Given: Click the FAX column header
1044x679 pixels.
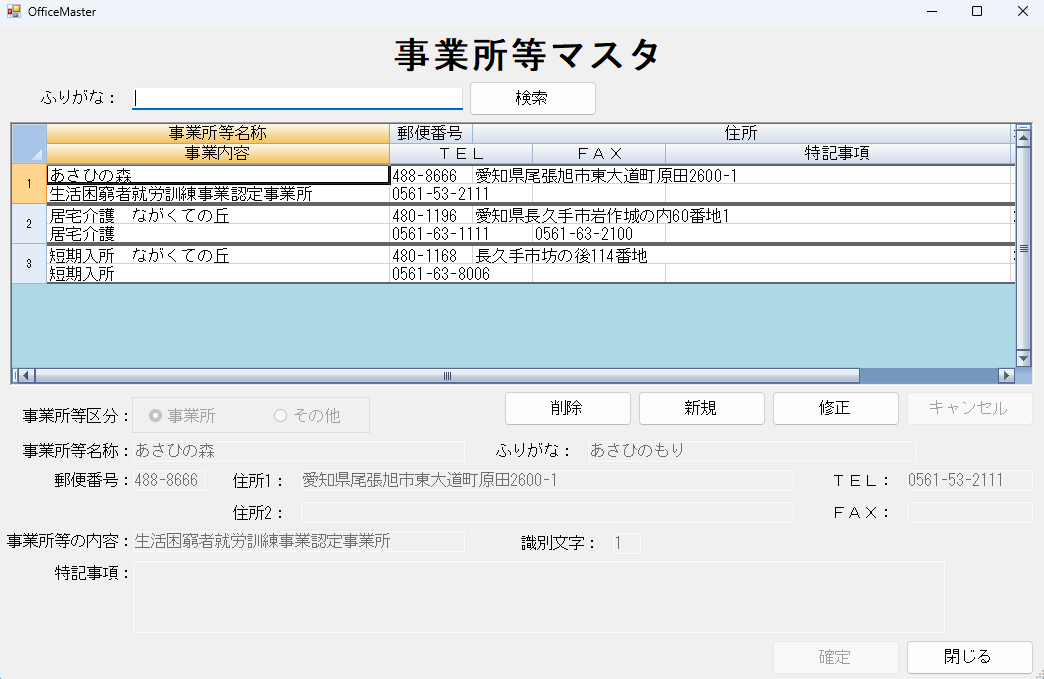Looking at the screenshot, I should pyautogui.click(x=599, y=153).
